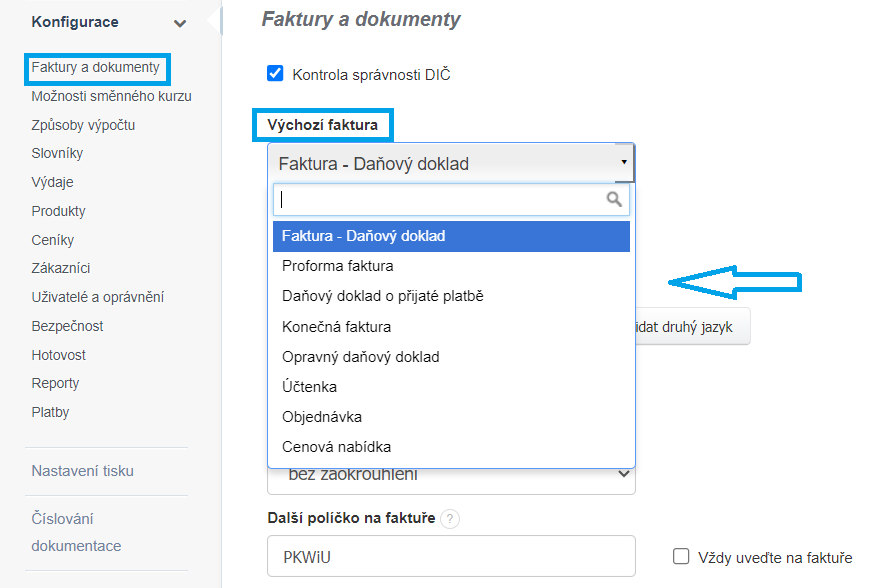This screenshot has height=588, width=870.
Task: Open Možnosti směnného kurzu settings
Action: (x=111, y=96)
